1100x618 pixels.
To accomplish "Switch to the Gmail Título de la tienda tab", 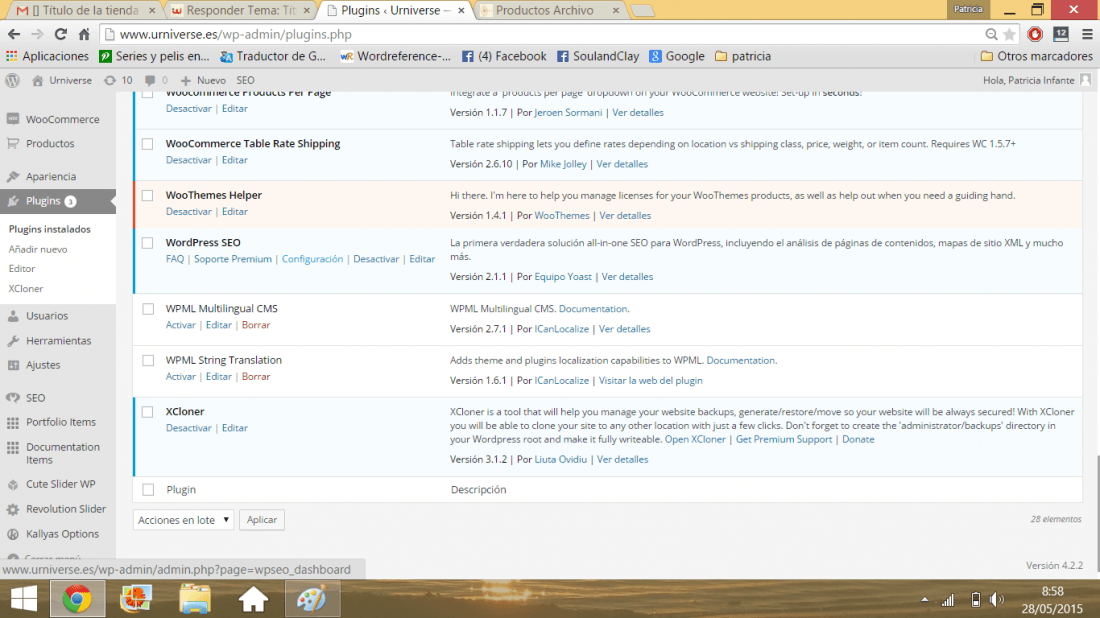I will click(x=86, y=11).
